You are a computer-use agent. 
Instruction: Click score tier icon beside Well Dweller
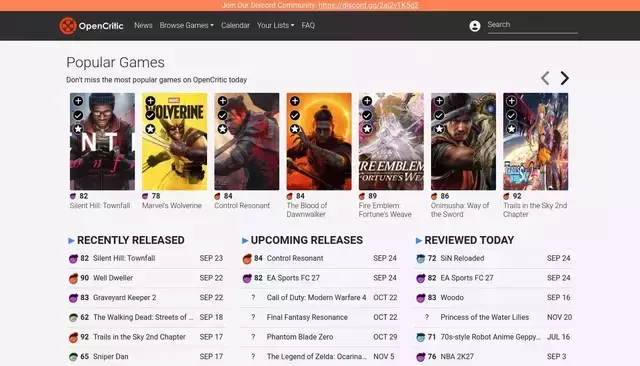pos(73,278)
